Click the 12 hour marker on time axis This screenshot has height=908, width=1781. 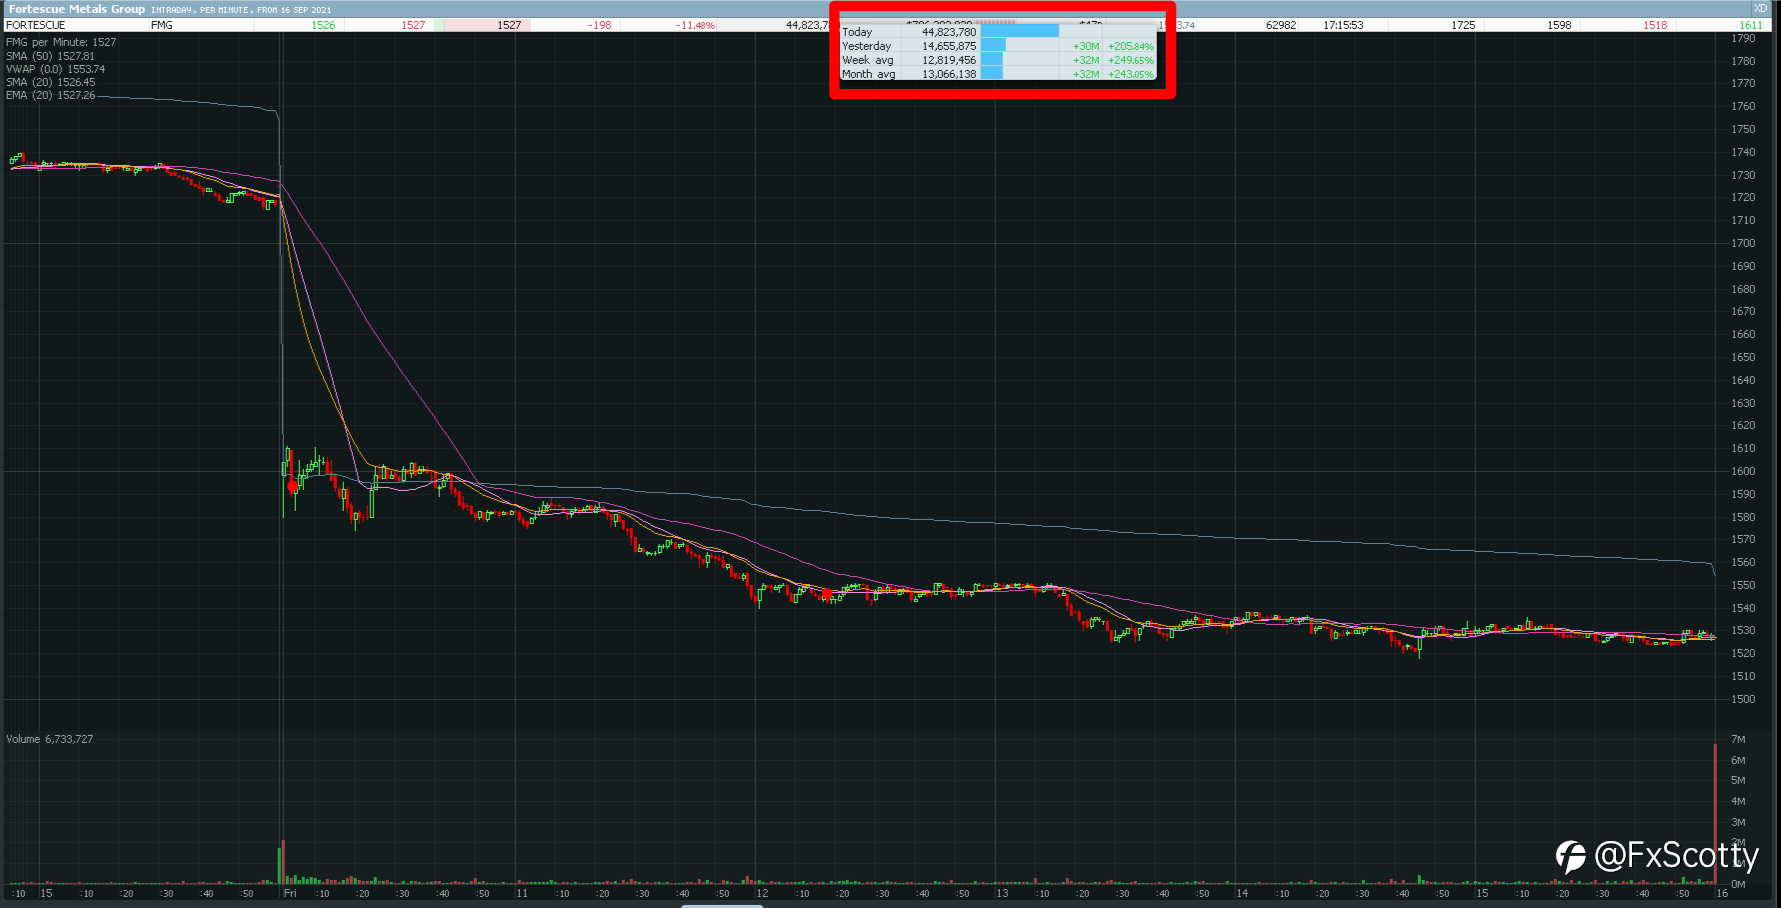tap(762, 893)
